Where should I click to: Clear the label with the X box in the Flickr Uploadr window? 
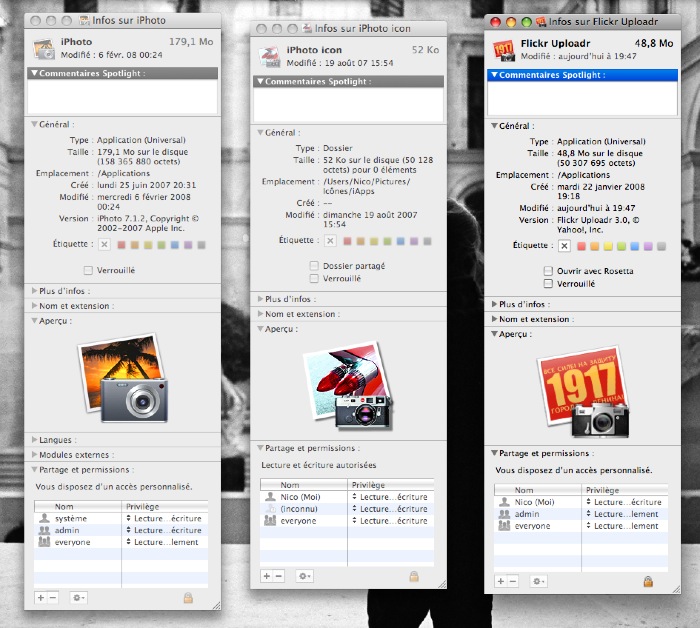click(564, 246)
